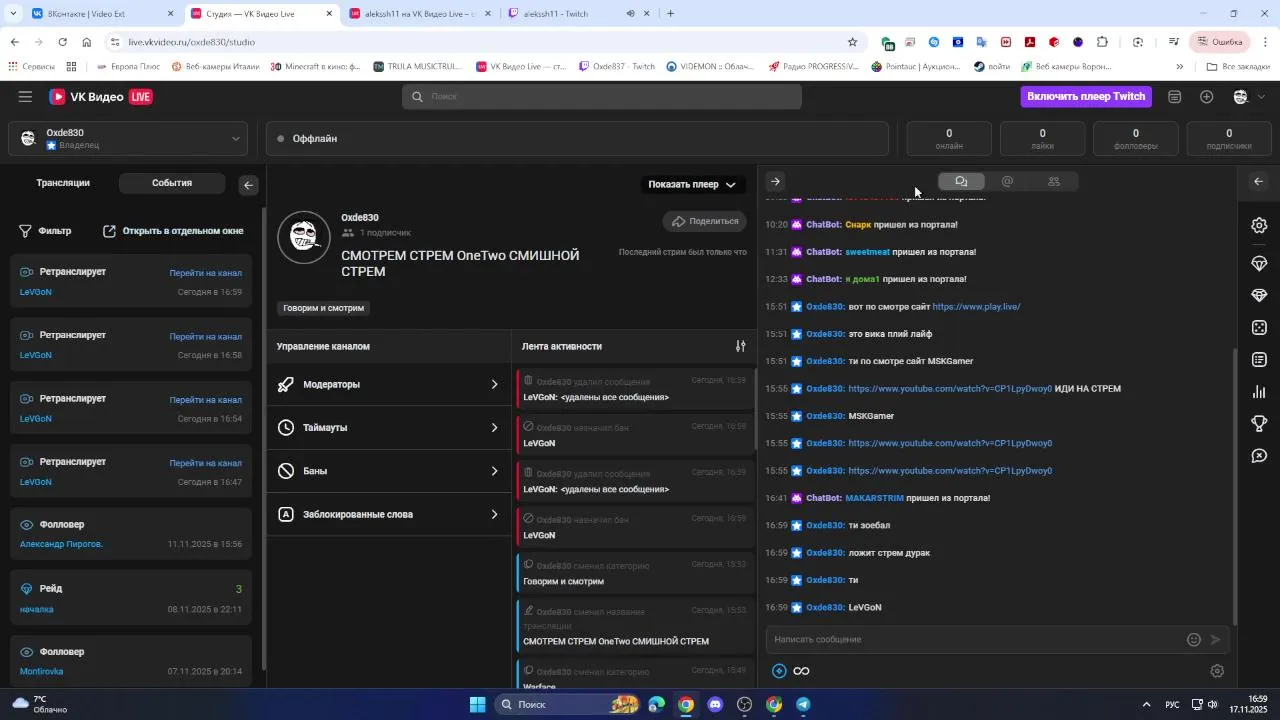Click the chat moderation bubble with X icon
The width and height of the screenshot is (1280, 720).
(x=1259, y=456)
